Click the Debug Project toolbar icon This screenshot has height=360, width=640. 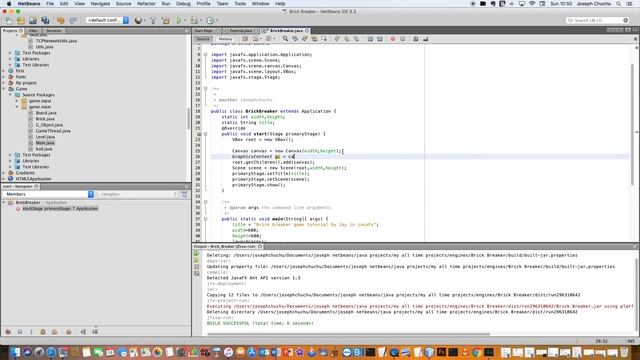pyautogui.click(x=194, y=20)
